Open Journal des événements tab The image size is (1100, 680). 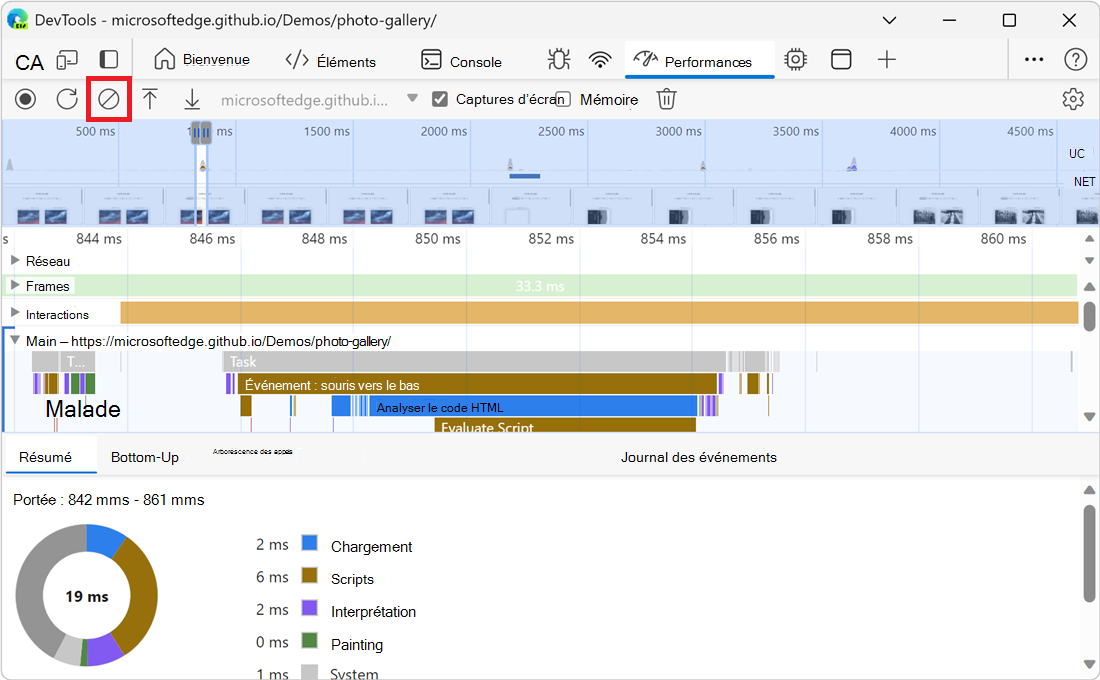698,458
